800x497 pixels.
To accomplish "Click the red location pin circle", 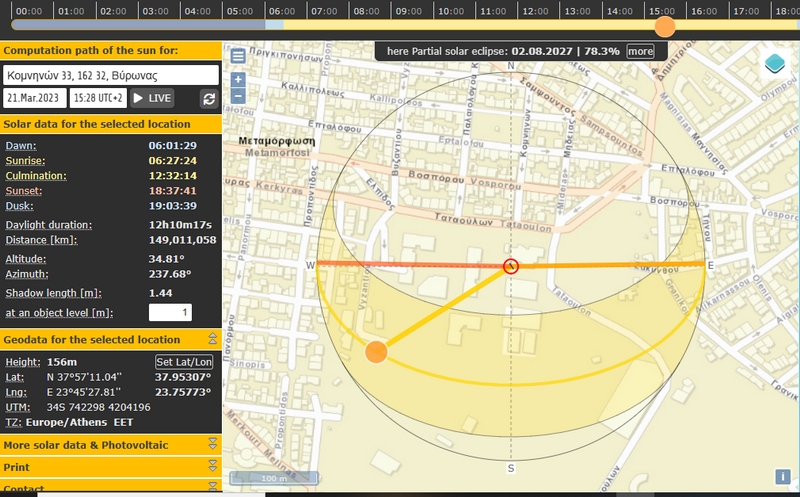I will point(511,266).
